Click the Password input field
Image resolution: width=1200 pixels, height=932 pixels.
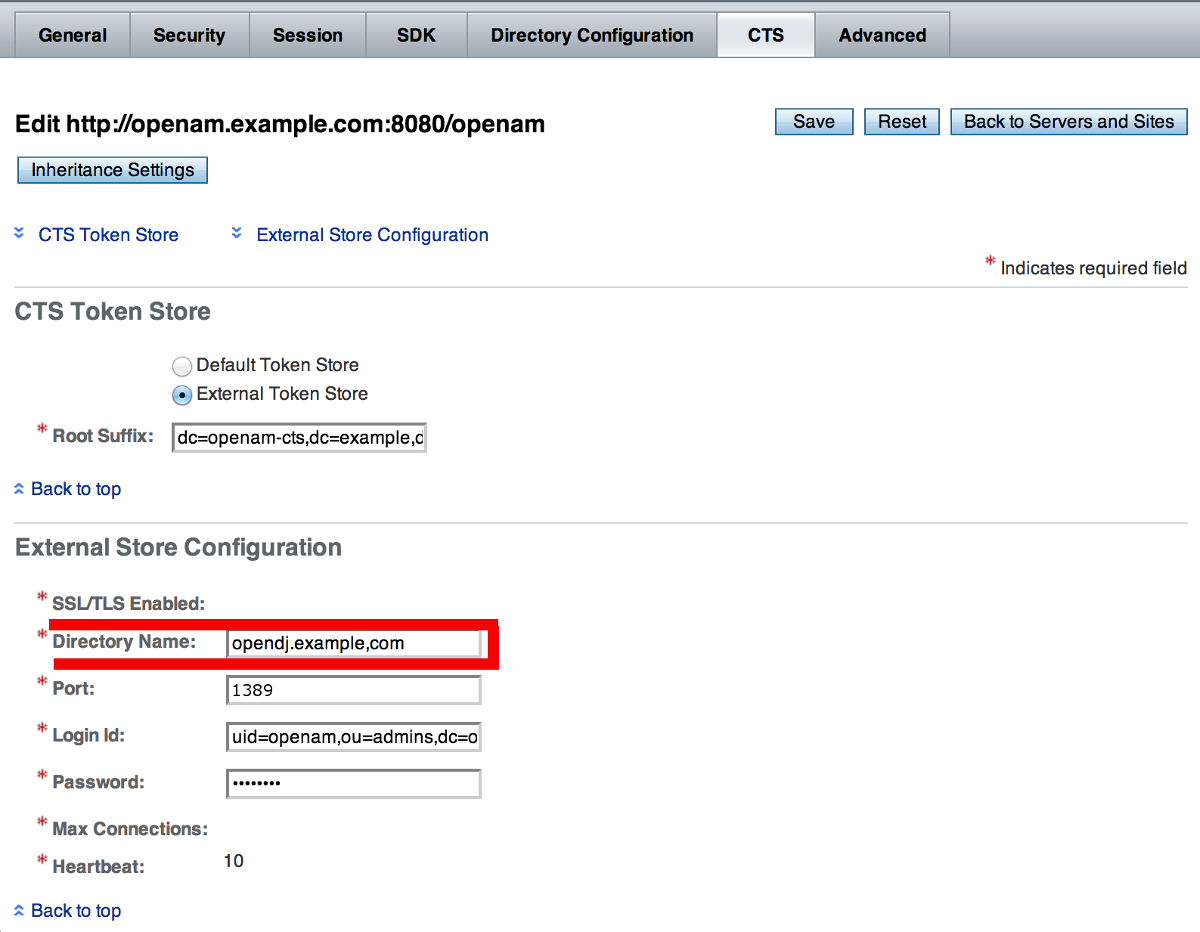(354, 783)
